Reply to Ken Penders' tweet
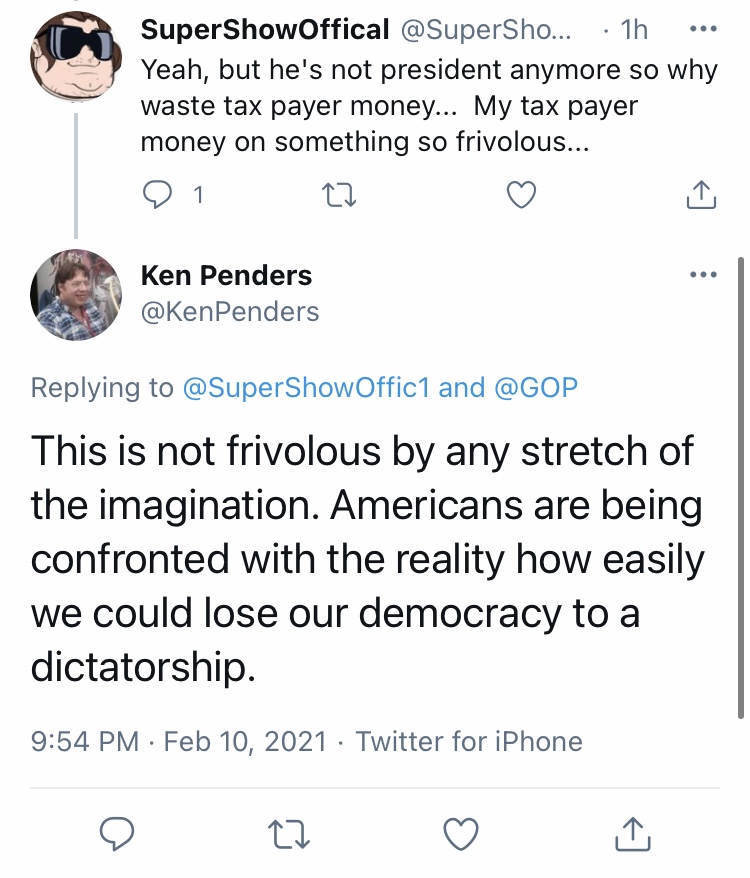Viewport: 750px width, 878px height. click(117, 834)
